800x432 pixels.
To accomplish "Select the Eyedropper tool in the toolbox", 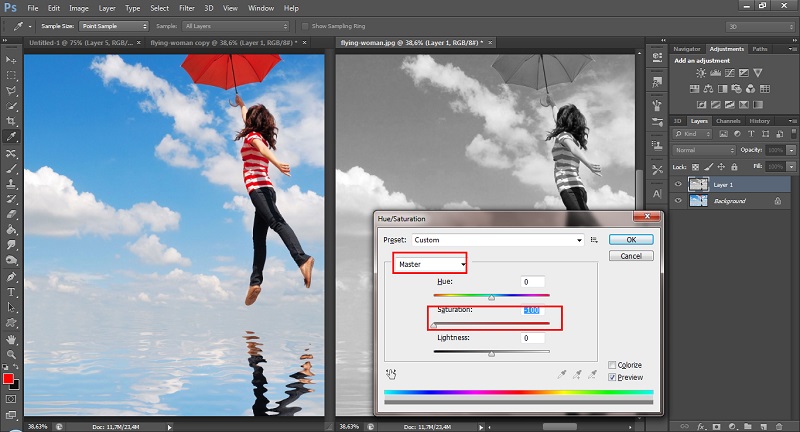I will pos(11,136).
